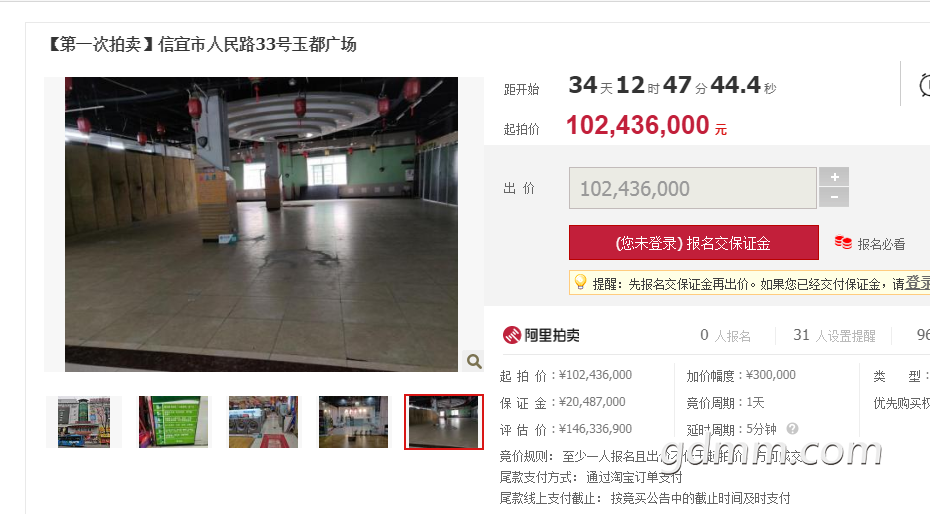
Task: Click the 阿里拍卖 logo
Action: click(541, 335)
